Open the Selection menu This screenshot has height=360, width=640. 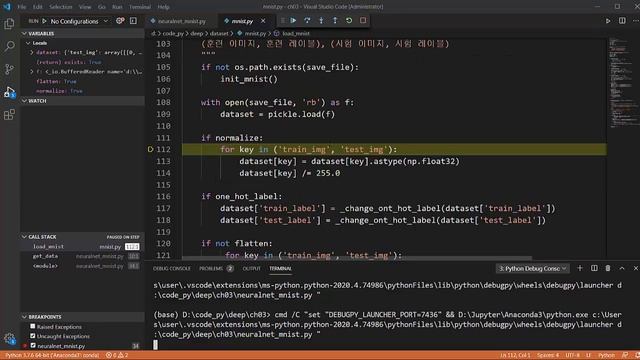click(60, 7)
